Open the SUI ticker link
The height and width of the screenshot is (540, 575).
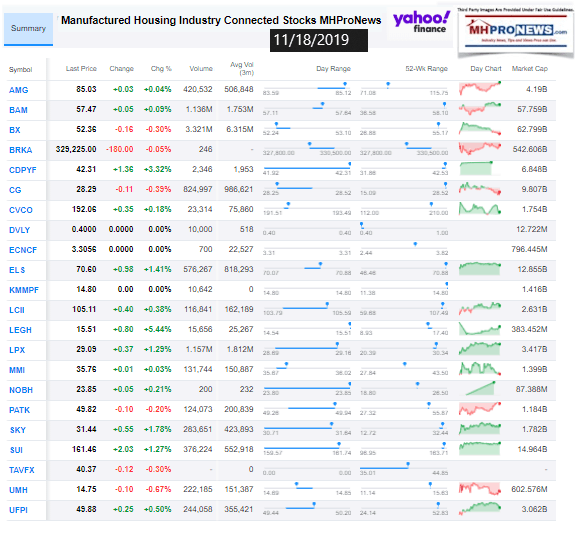(x=16, y=450)
